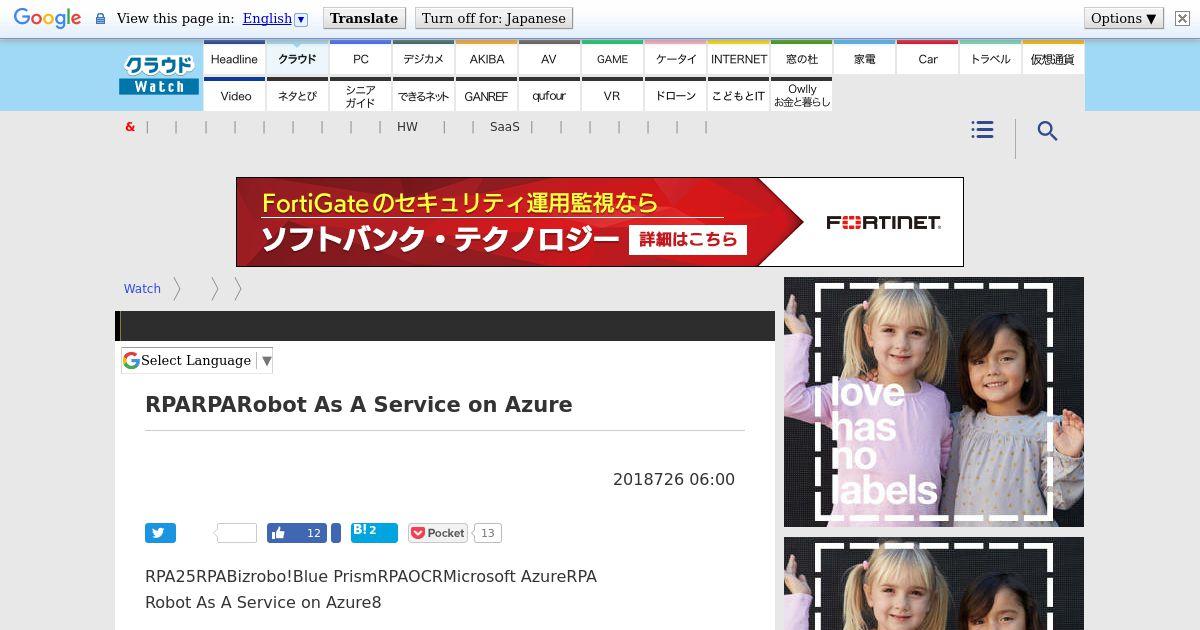
Task: Click Turn off for: Japanese button
Action: 494,18
